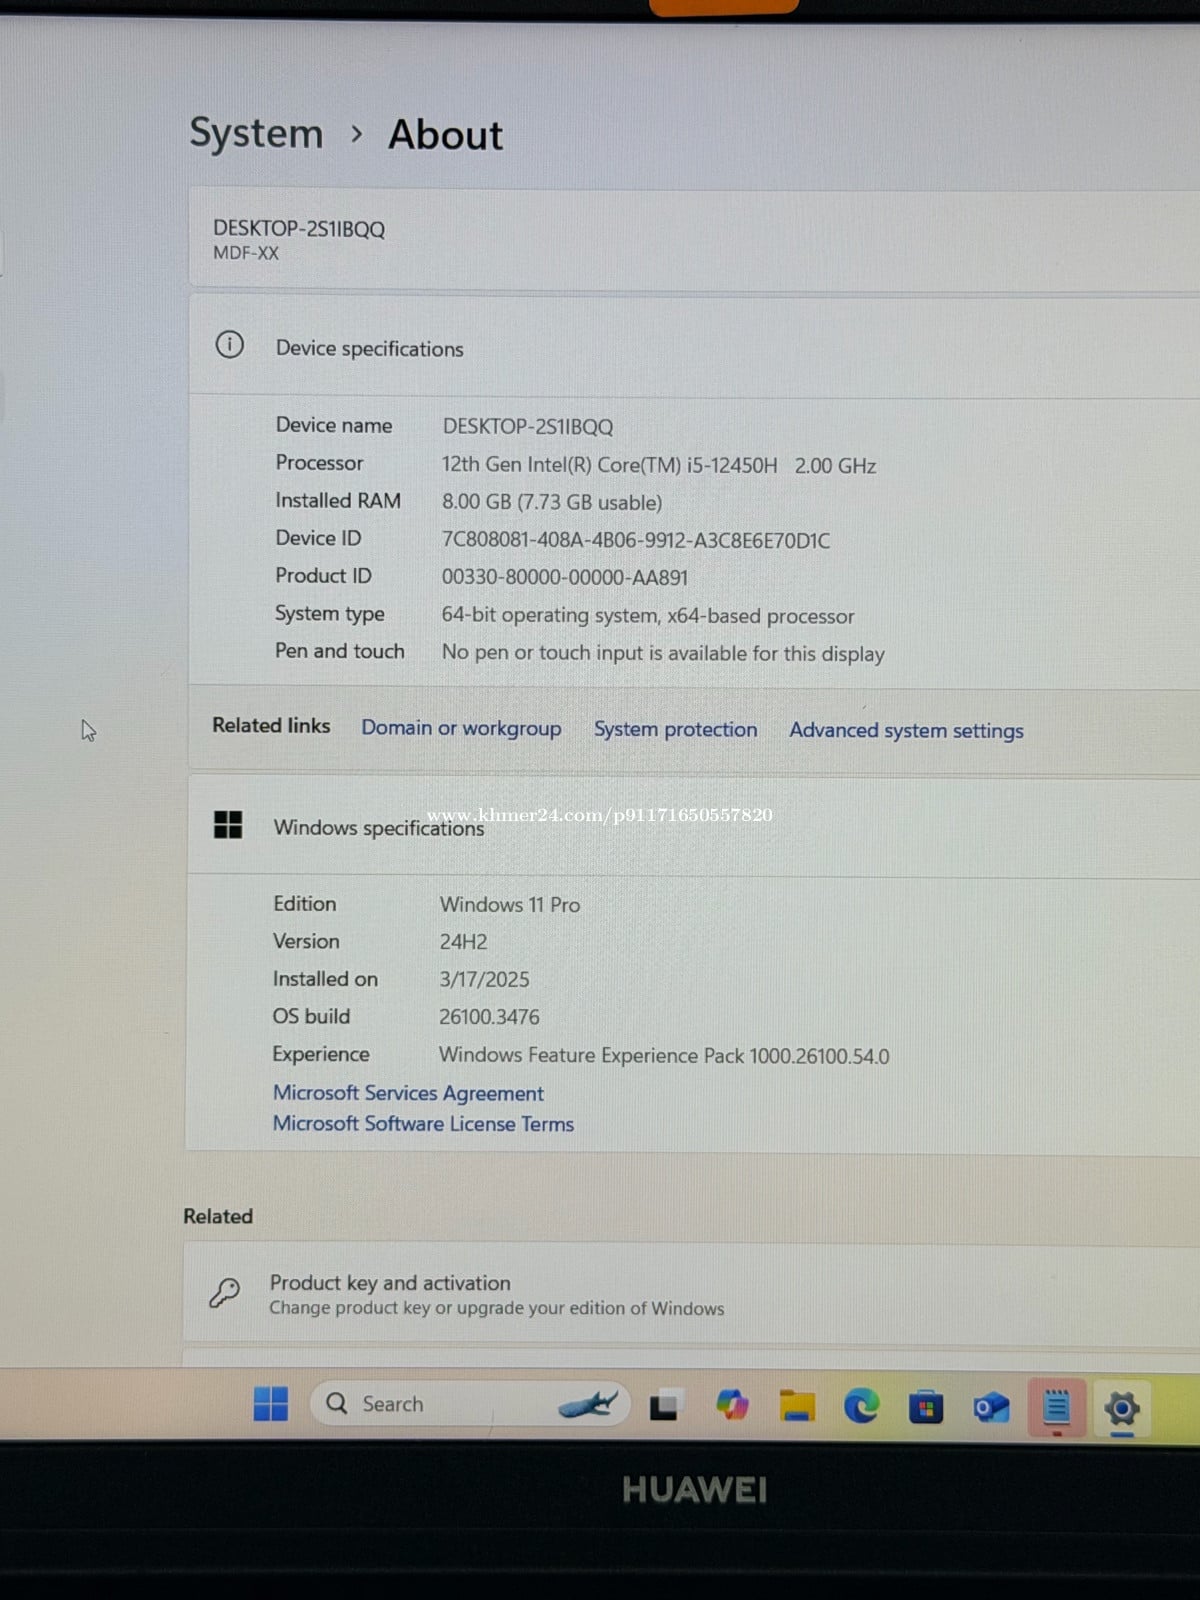Open the Windows Start menu
Image resolution: width=1200 pixels, height=1600 pixels.
tap(270, 1404)
